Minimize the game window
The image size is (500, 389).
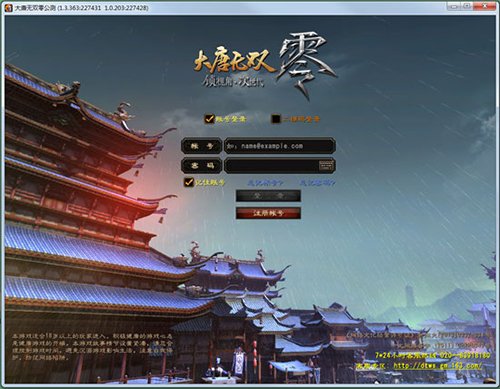click(x=453, y=6)
